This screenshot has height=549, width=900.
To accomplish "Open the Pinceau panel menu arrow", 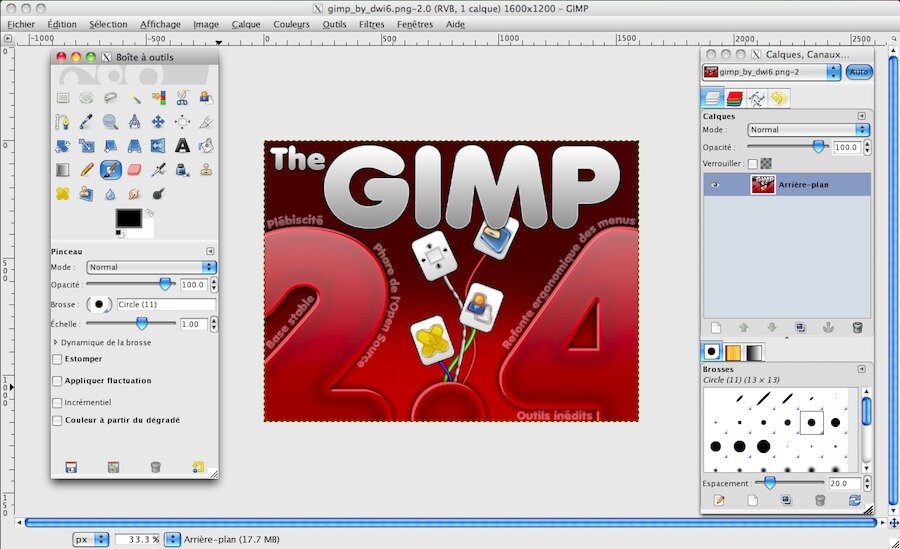I will [210, 251].
